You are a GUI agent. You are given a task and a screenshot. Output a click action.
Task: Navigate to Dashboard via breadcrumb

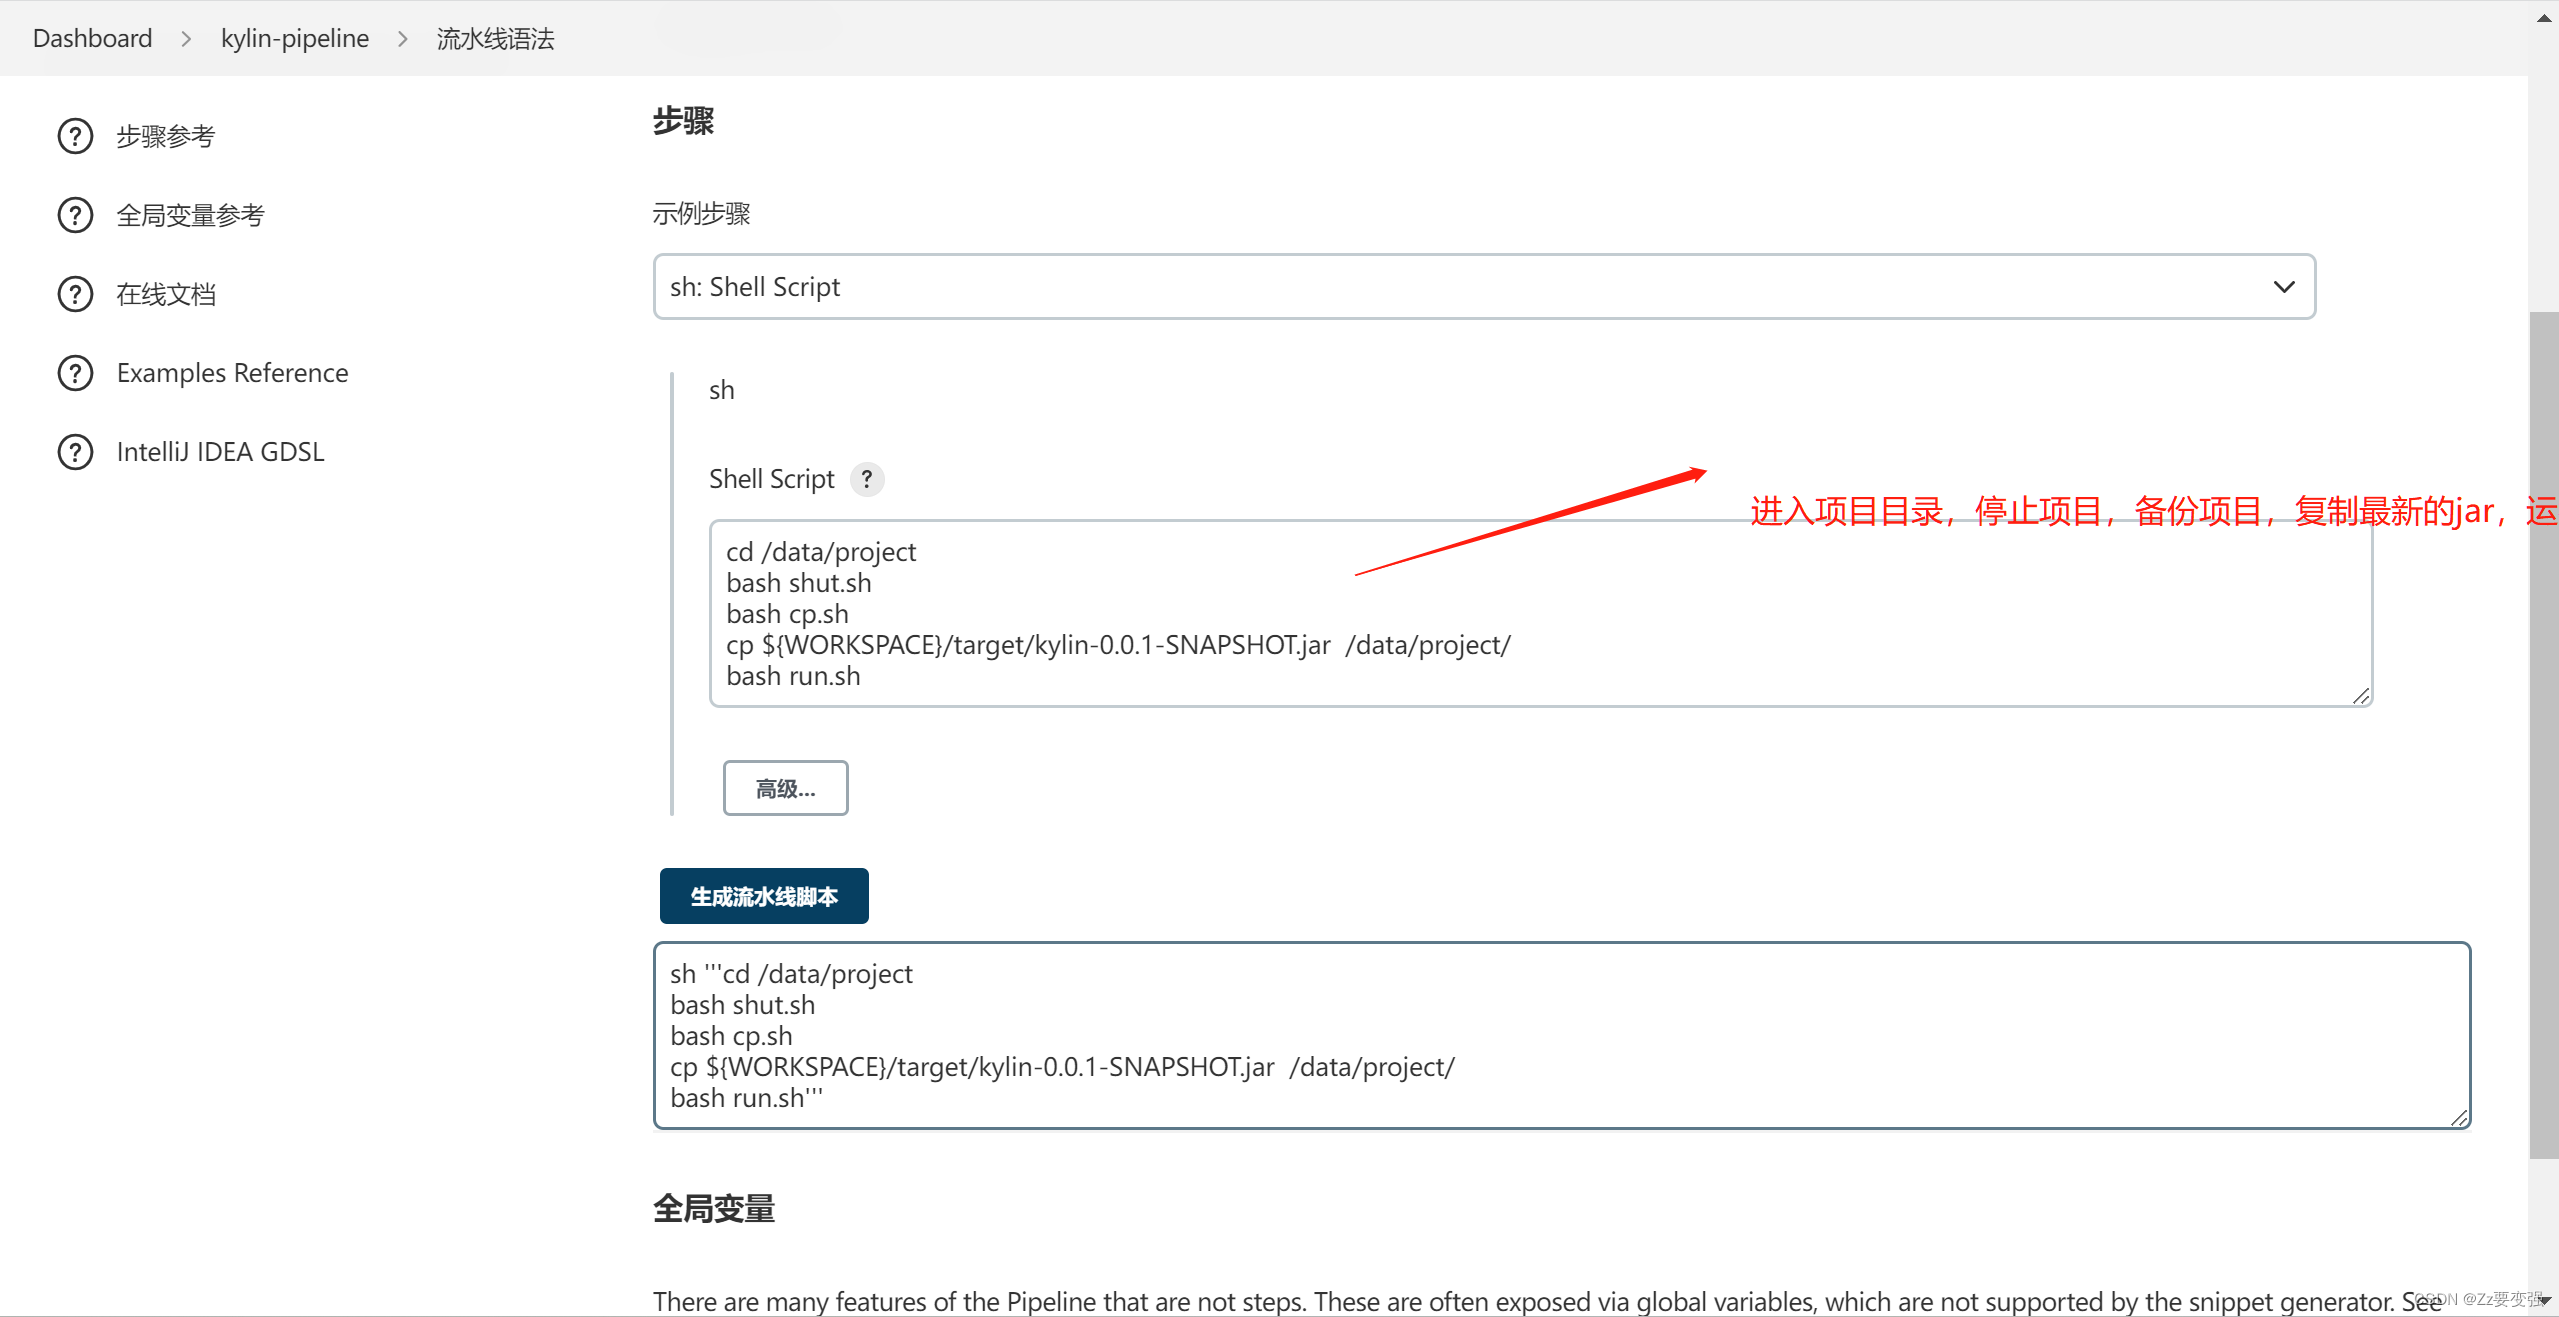click(x=92, y=38)
